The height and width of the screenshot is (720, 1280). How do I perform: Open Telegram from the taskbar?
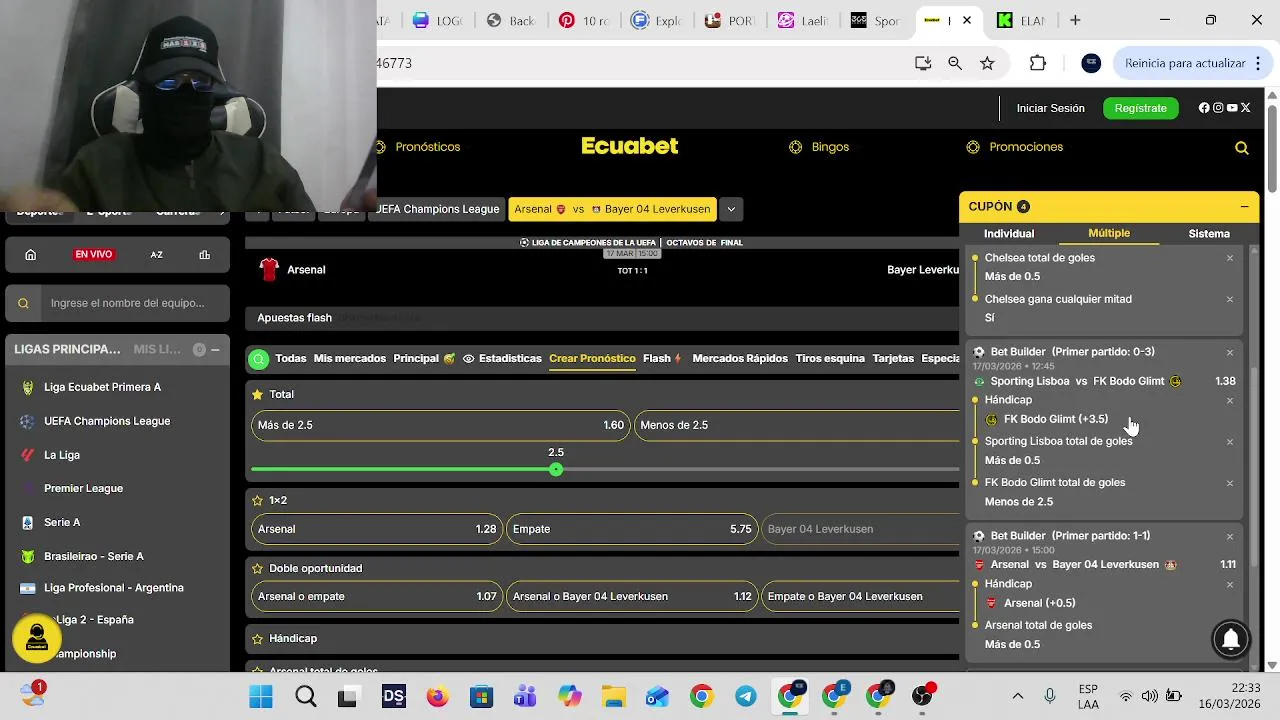click(x=746, y=697)
